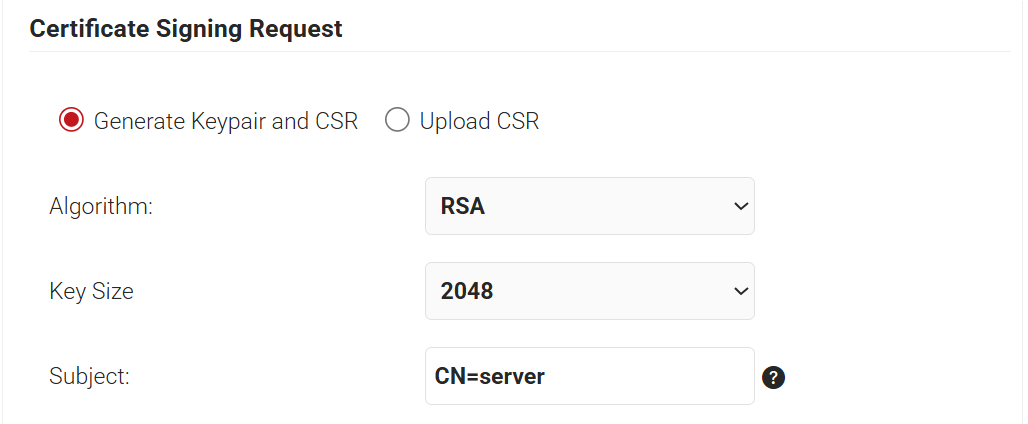Click the "Algorithm:" field label
Viewport: 1028px width, 424px height.
pos(101,207)
